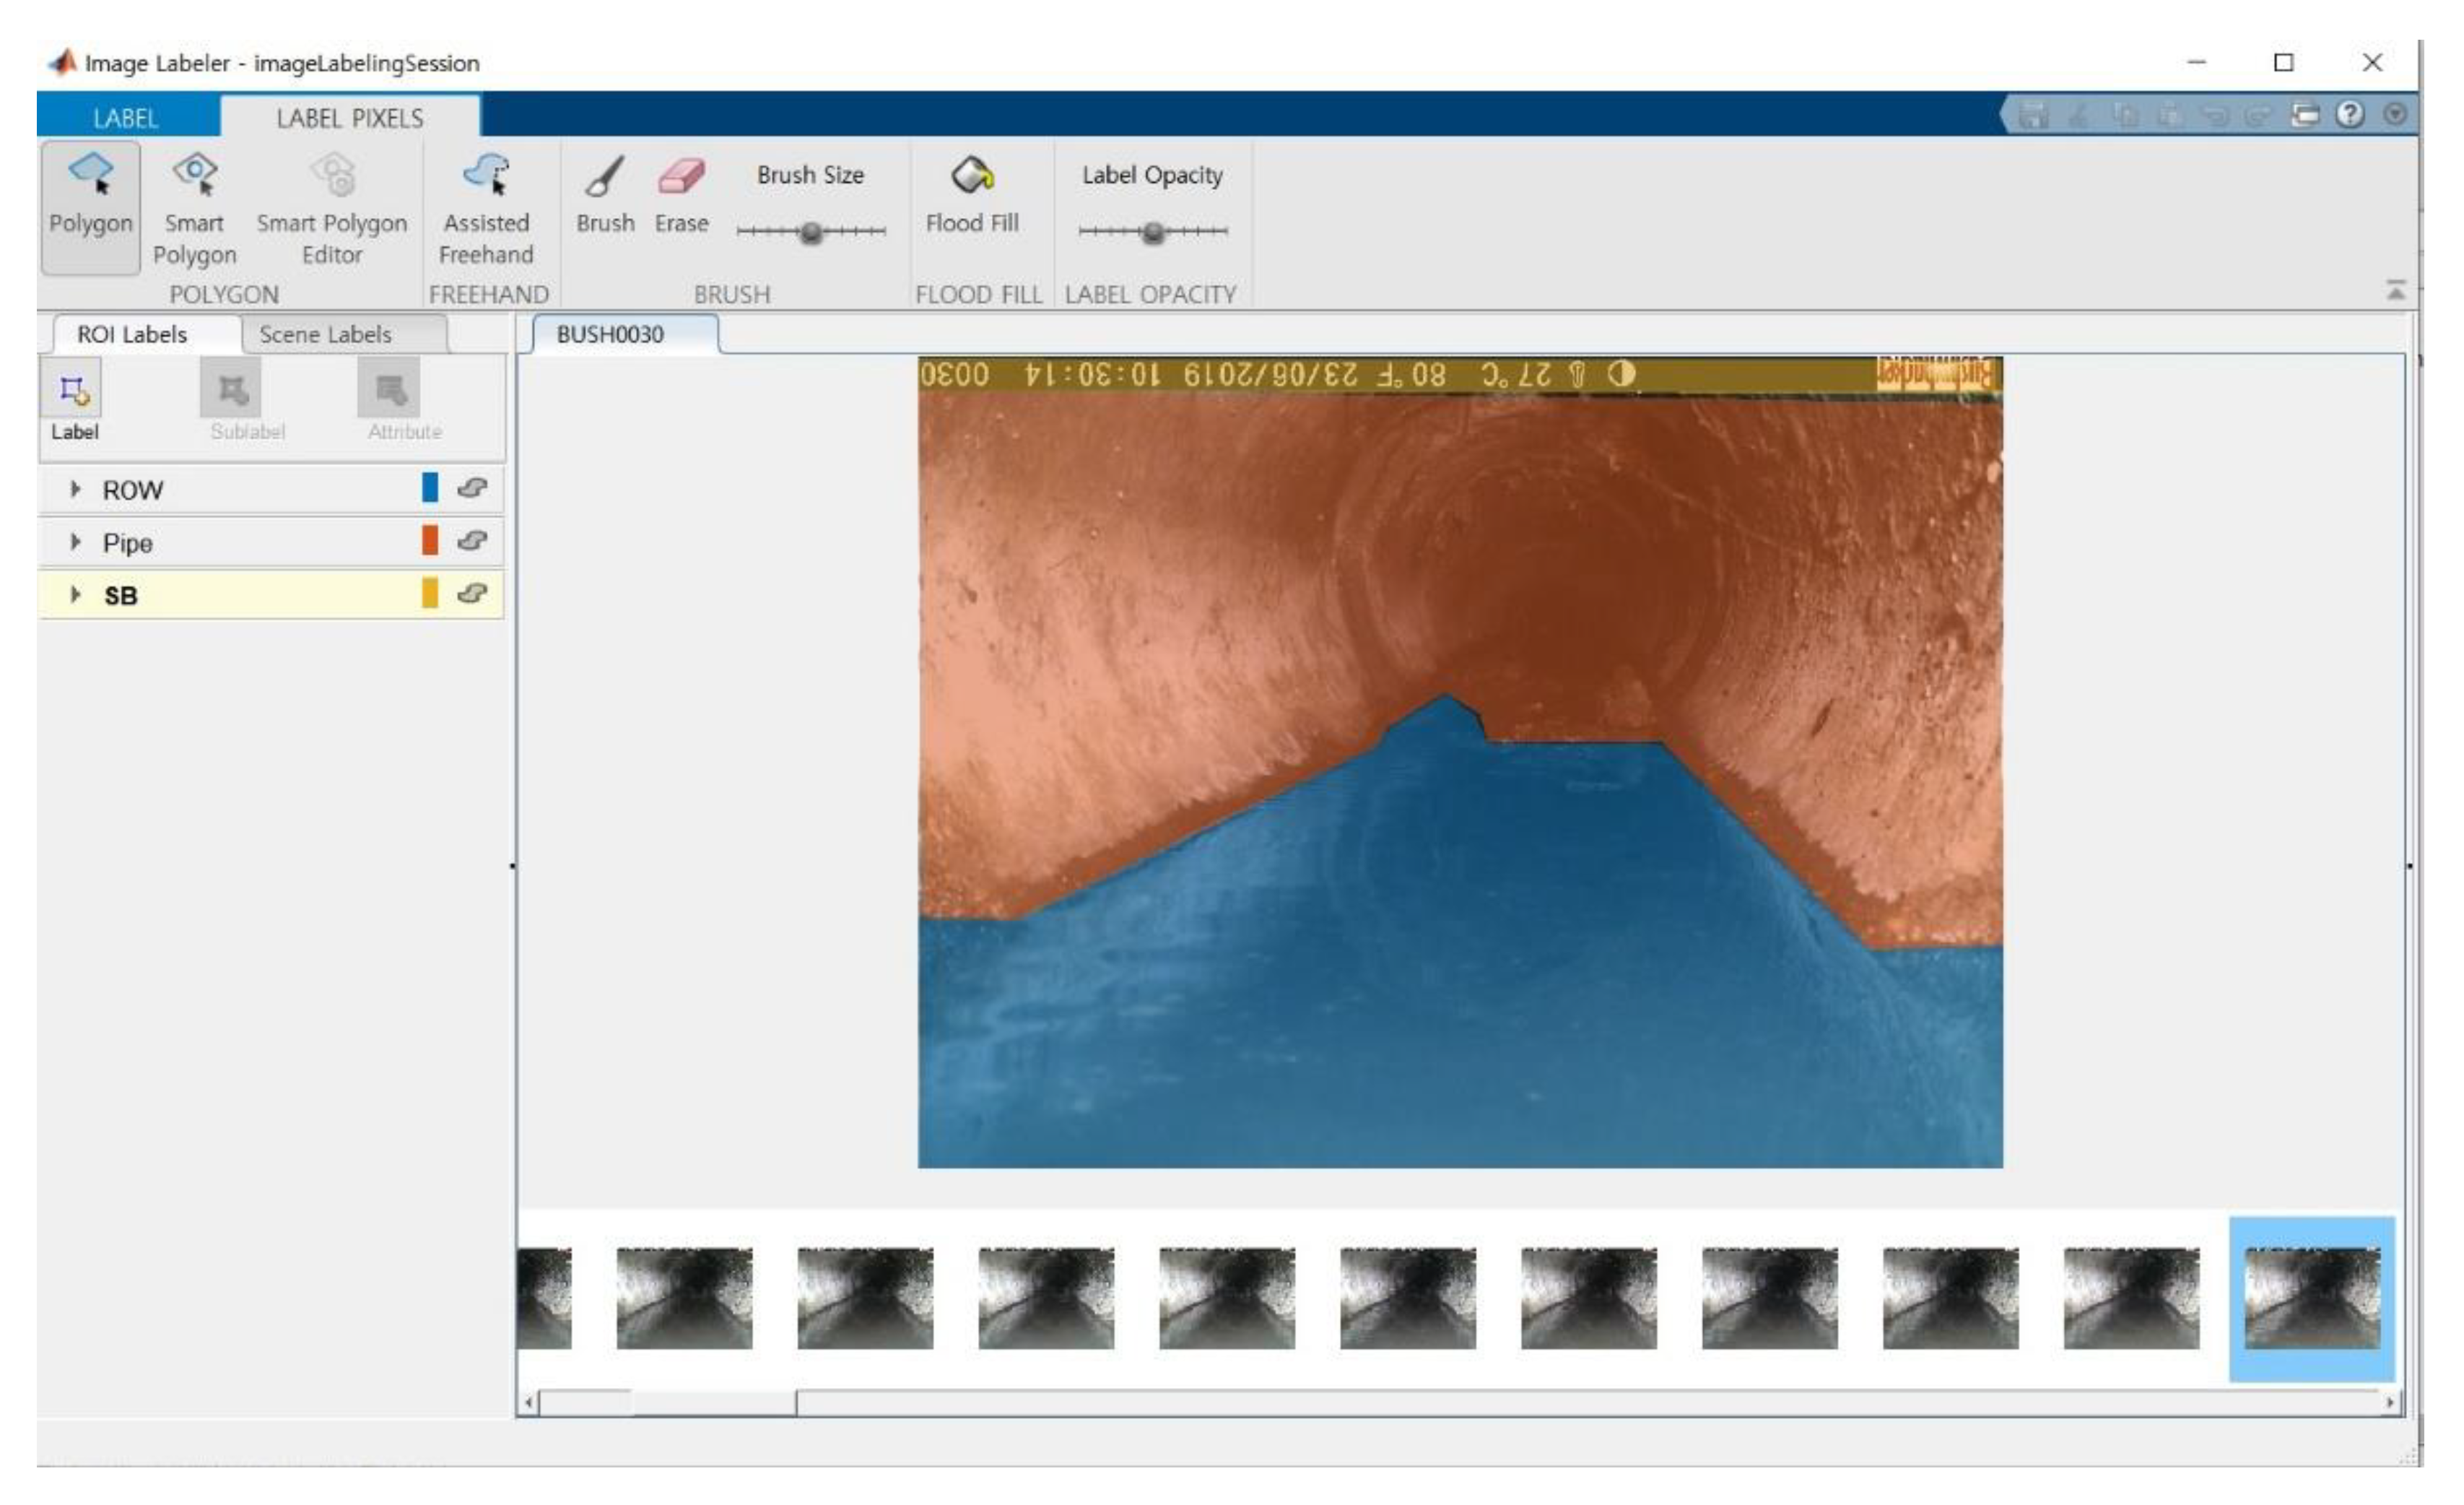Click the ROW pixel label type icon
The height and width of the screenshot is (1505, 2464).
pyautogui.click(x=471, y=488)
